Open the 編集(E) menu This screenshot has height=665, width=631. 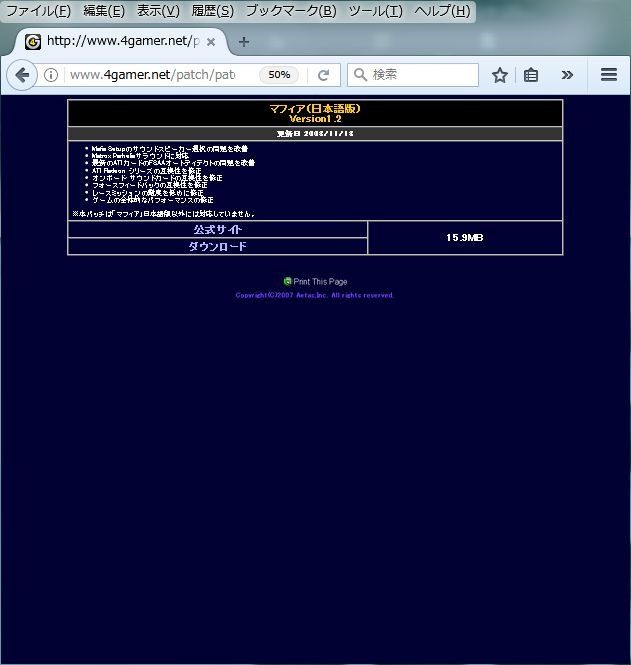[104, 11]
